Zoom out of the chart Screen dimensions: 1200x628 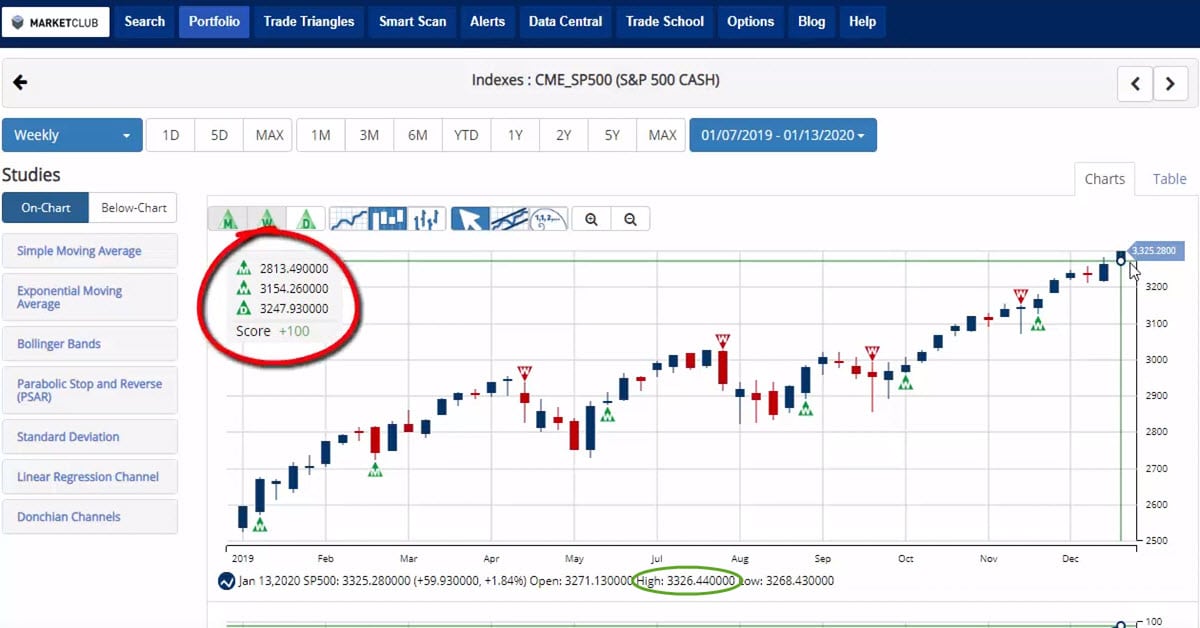(x=630, y=219)
